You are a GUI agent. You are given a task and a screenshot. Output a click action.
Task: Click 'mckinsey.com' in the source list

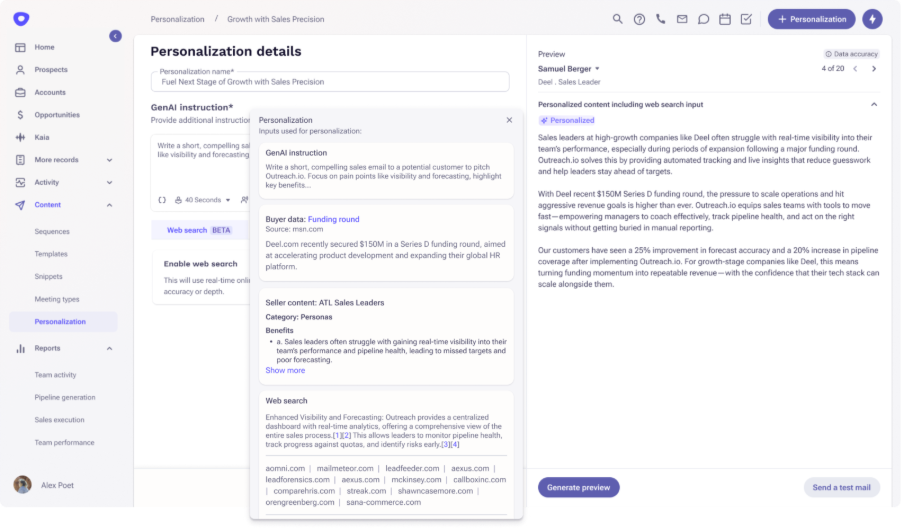coord(416,480)
